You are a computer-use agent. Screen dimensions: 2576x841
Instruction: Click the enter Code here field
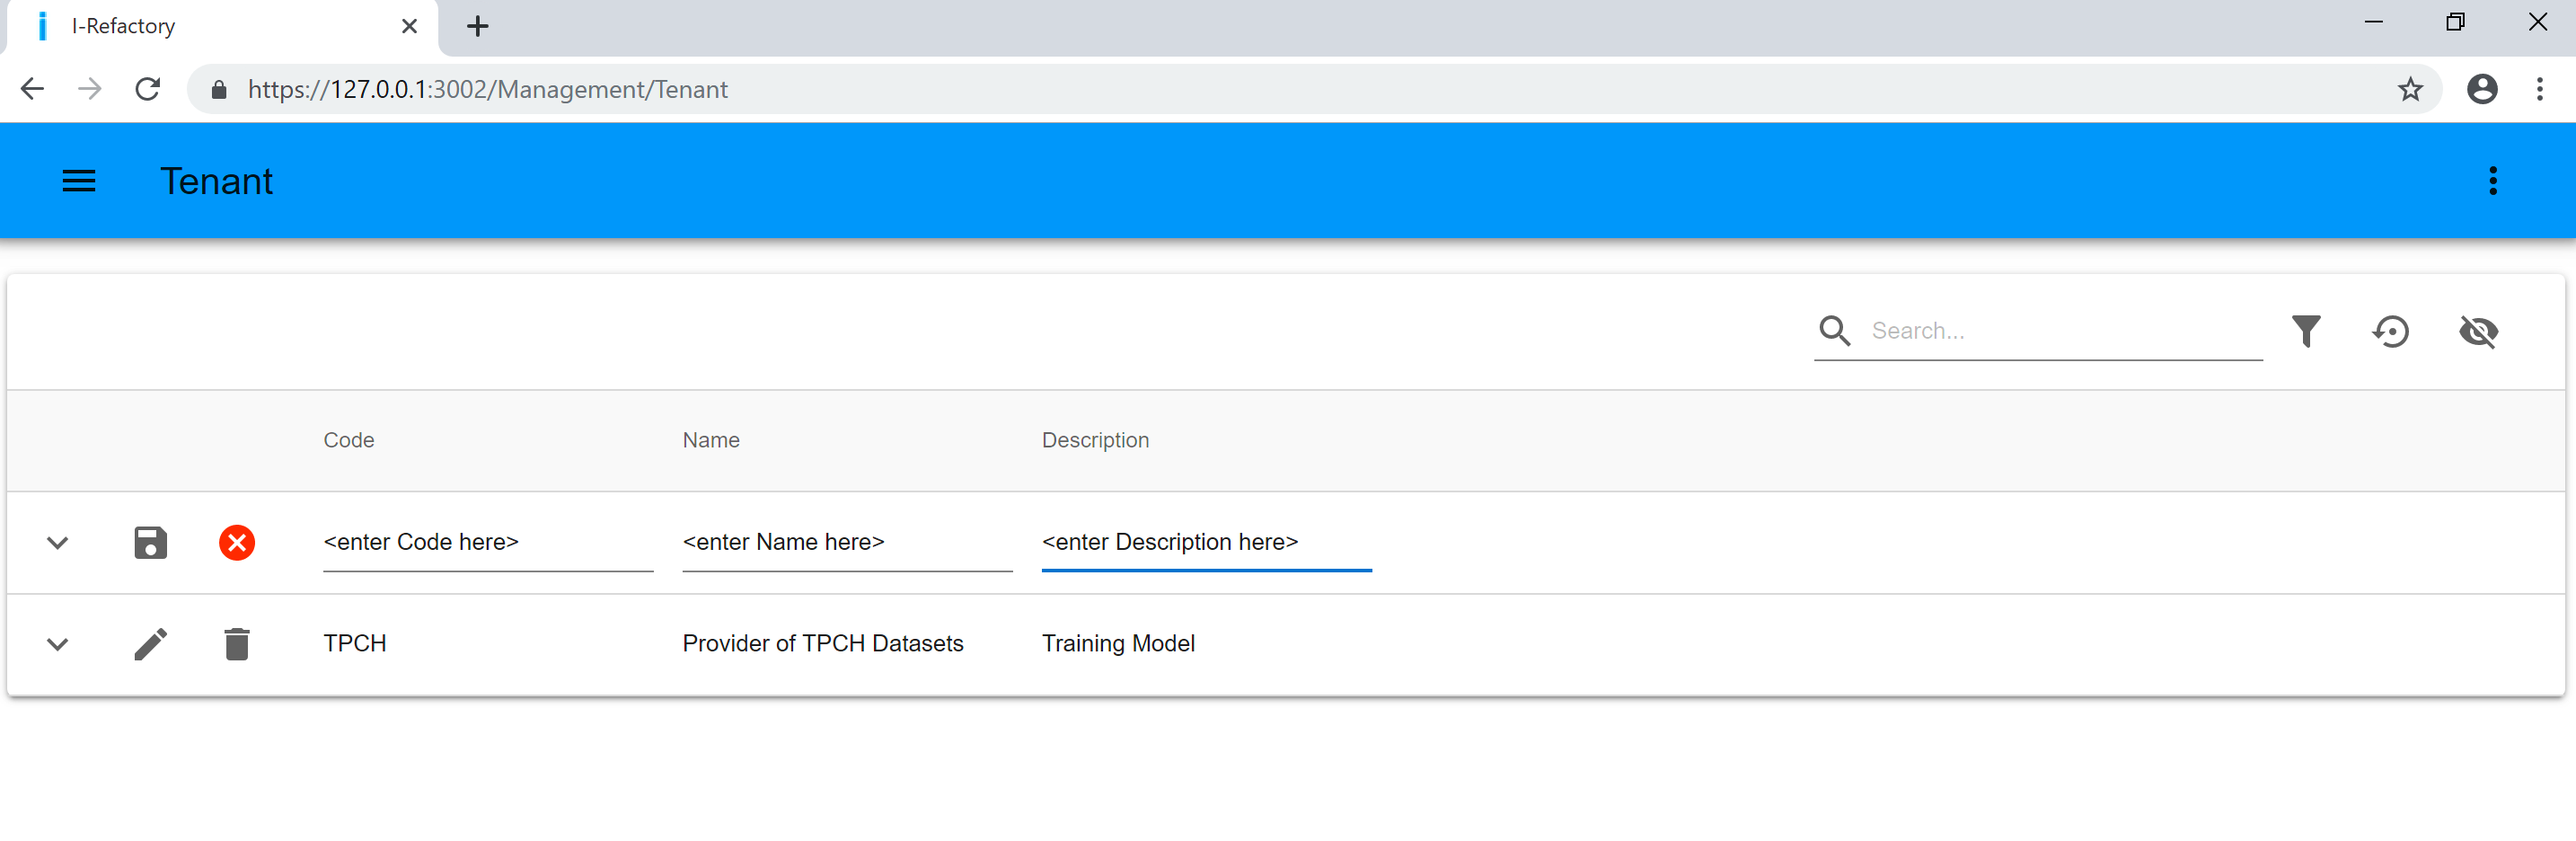pos(488,543)
